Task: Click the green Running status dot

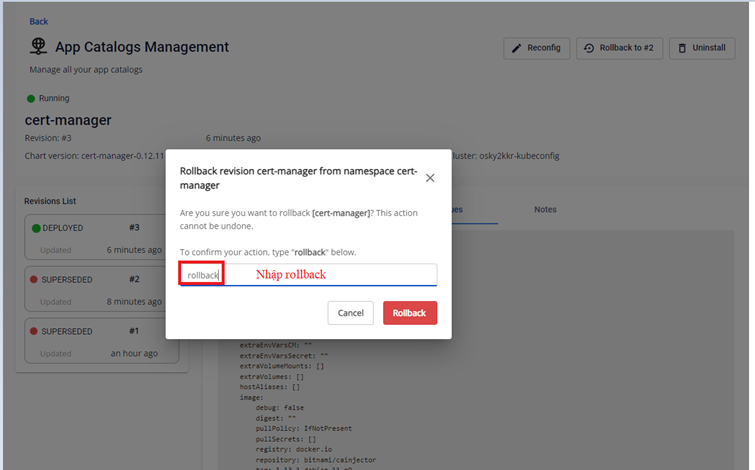Action: pyautogui.click(x=30, y=99)
